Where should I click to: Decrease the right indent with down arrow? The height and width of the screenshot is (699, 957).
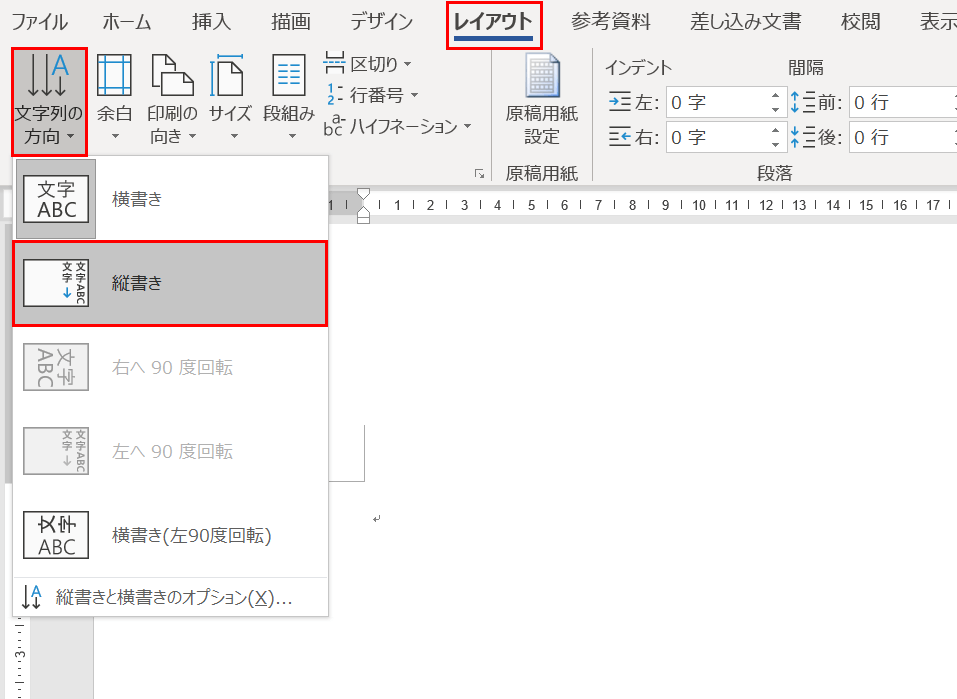775,145
